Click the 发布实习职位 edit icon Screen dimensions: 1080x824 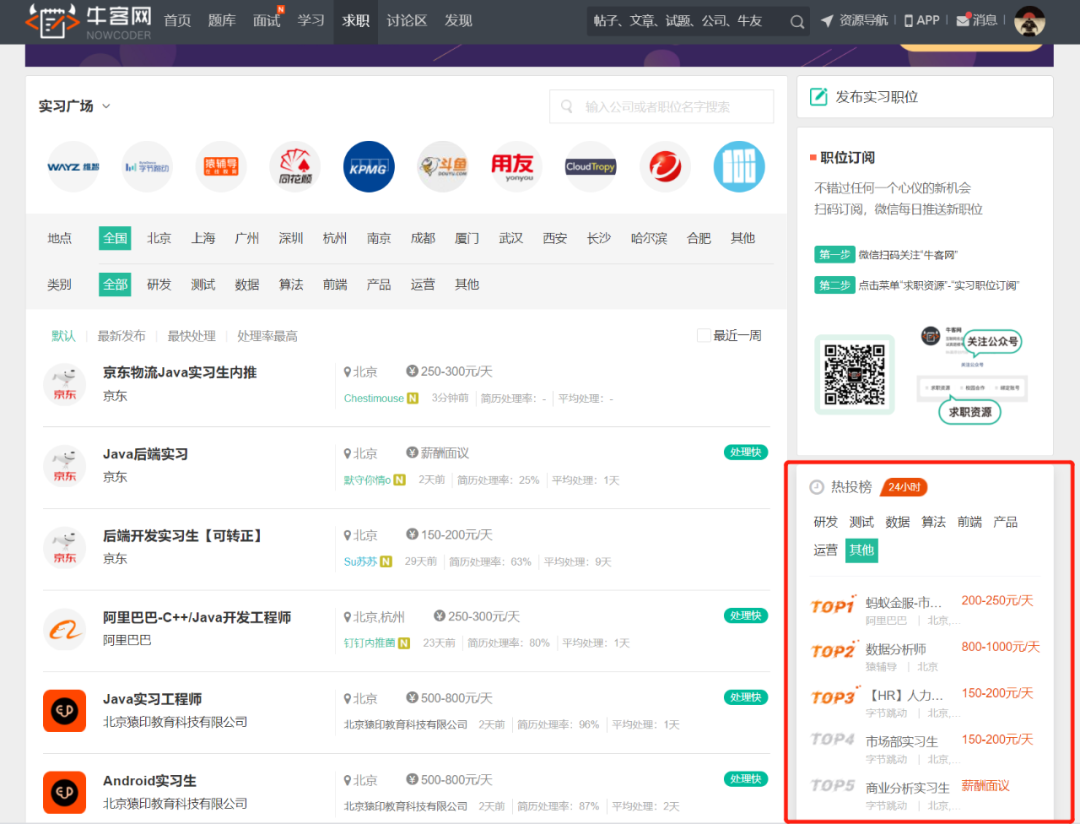pos(818,97)
